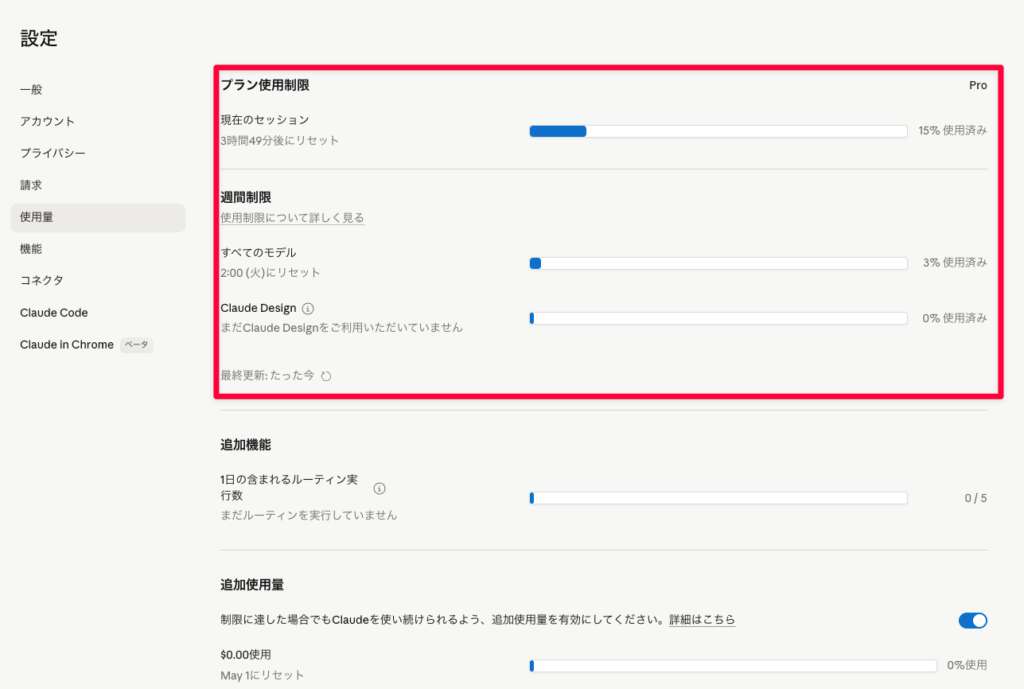Click the すべてのモデル weekly usage bar
Screen dimensions: 1024x689
[x=718, y=263]
